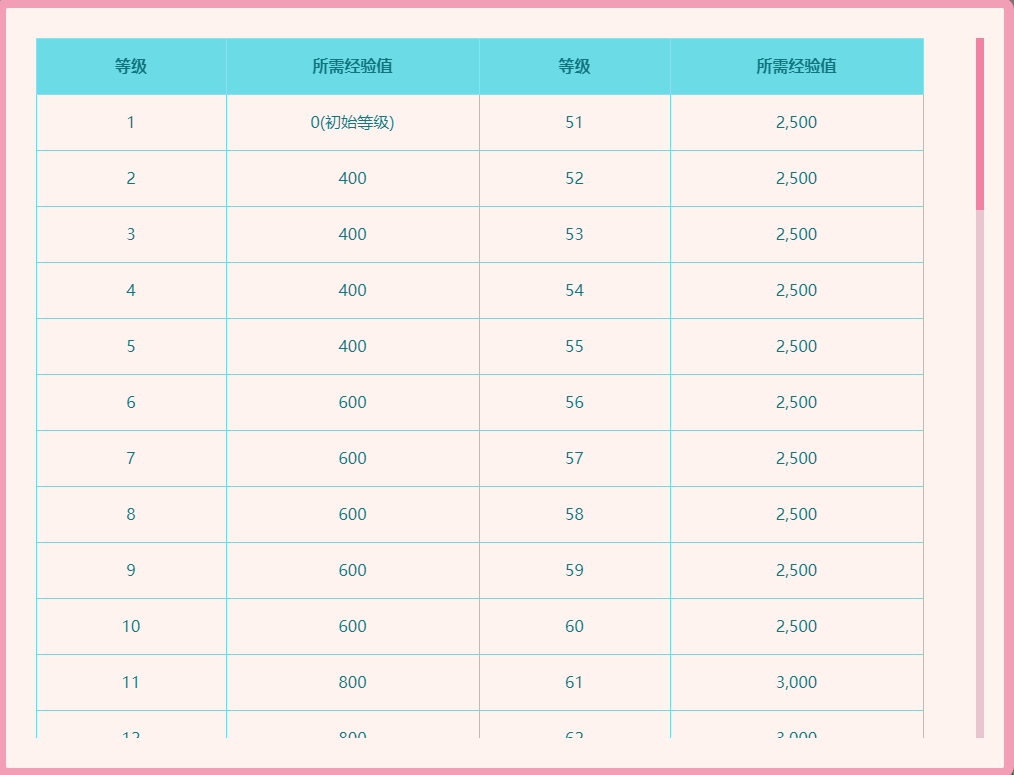This screenshot has width=1014, height=775.
Task: Click the level 60 cell
Action: 574,627
